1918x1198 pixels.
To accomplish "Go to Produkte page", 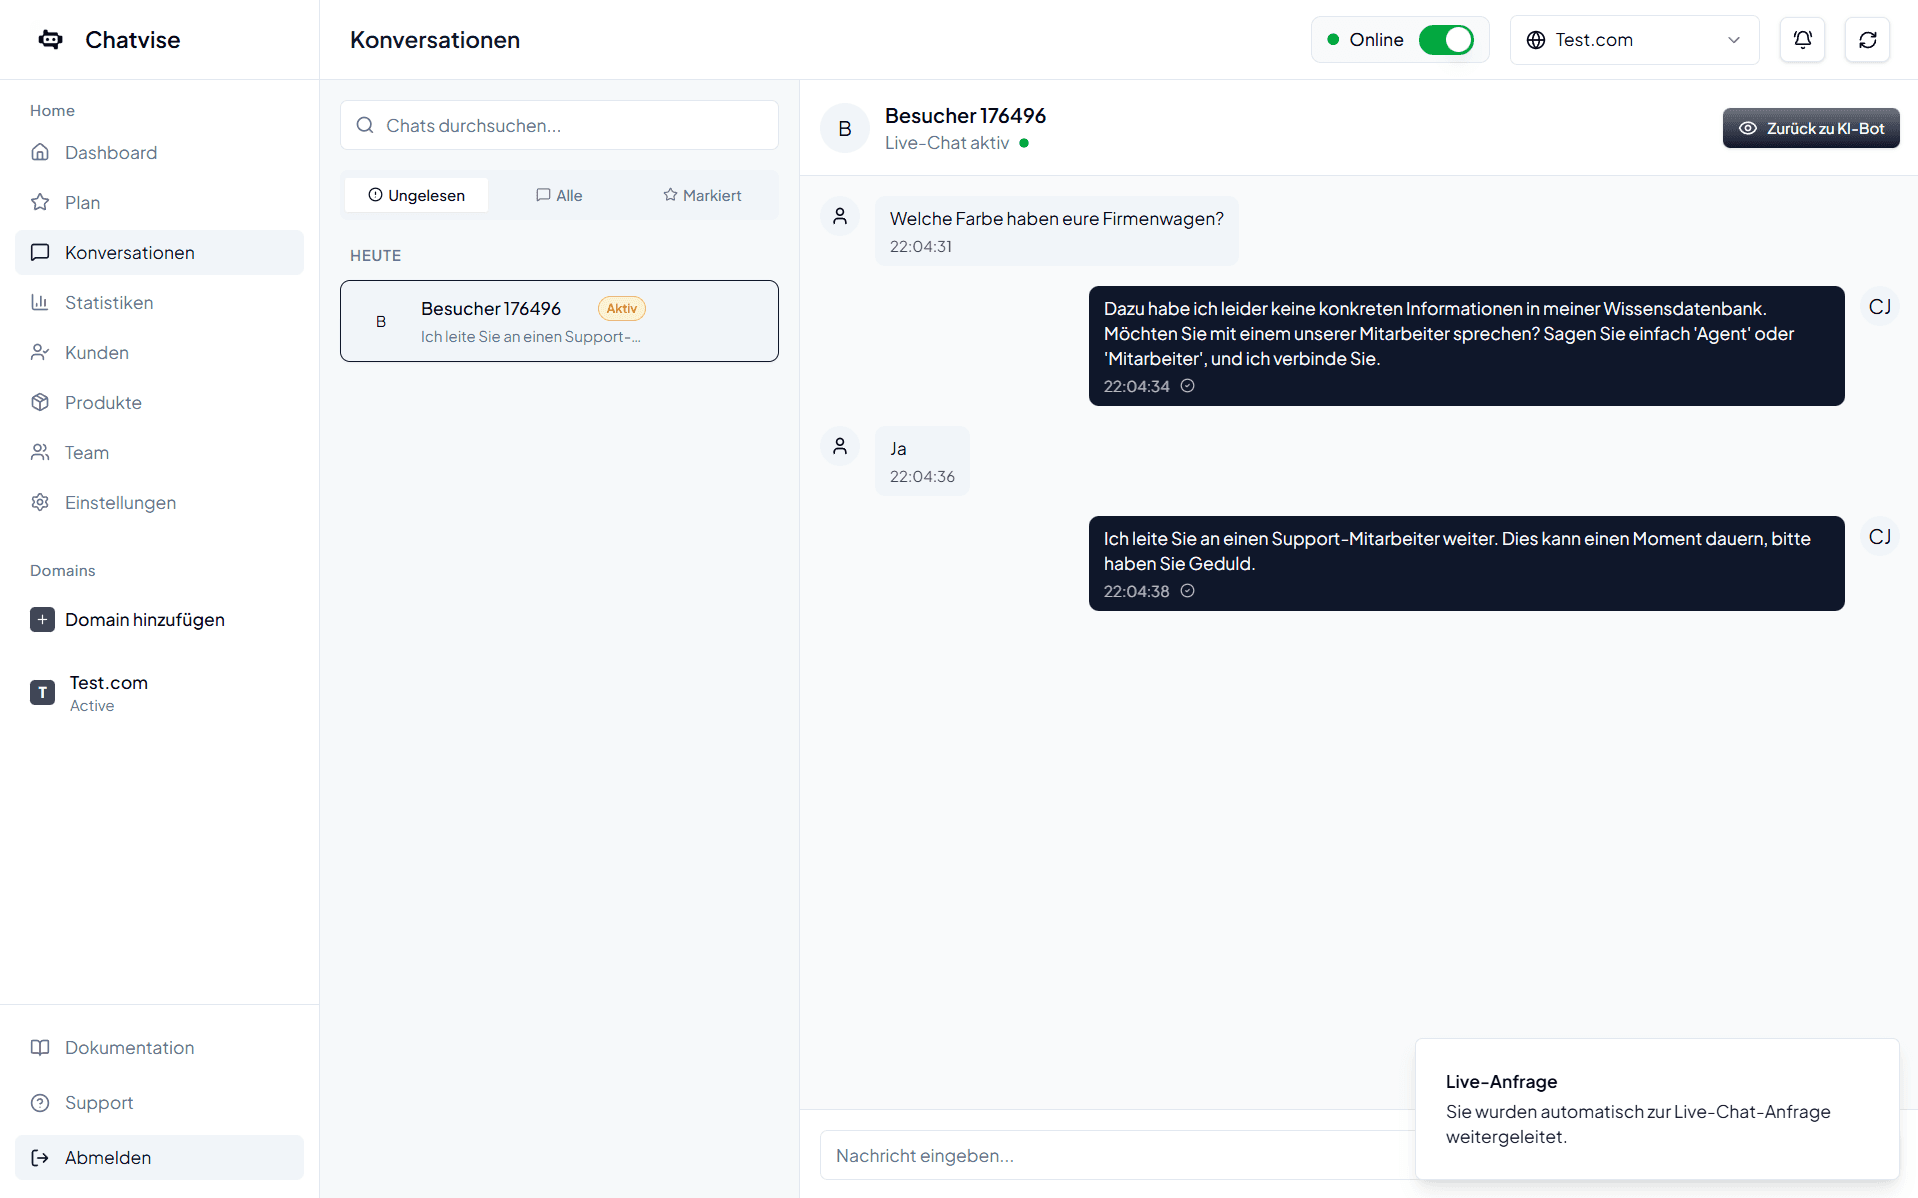I will [102, 403].
